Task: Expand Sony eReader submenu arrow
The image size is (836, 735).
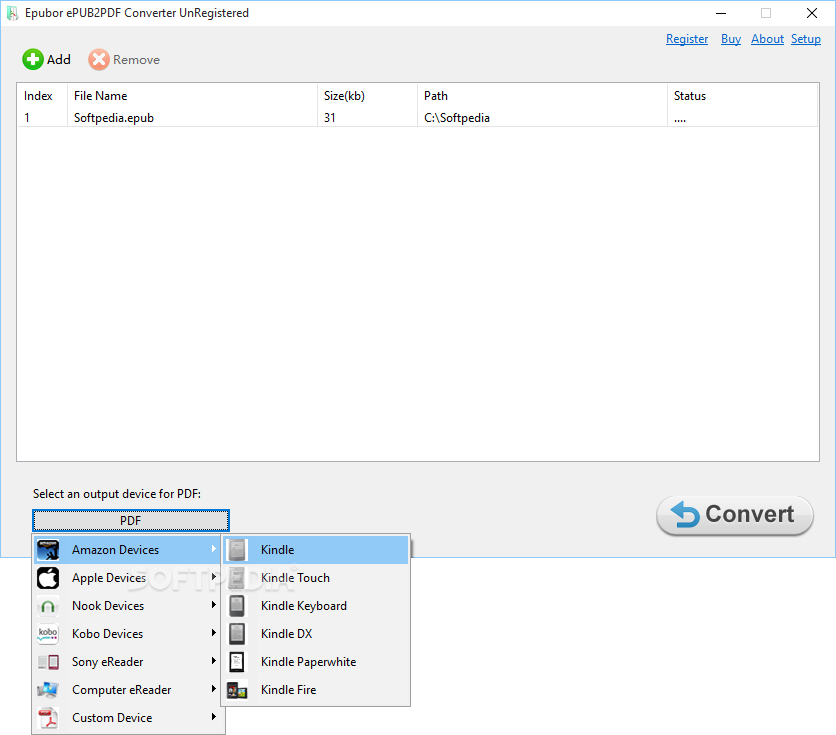Action: click(213, 661)
